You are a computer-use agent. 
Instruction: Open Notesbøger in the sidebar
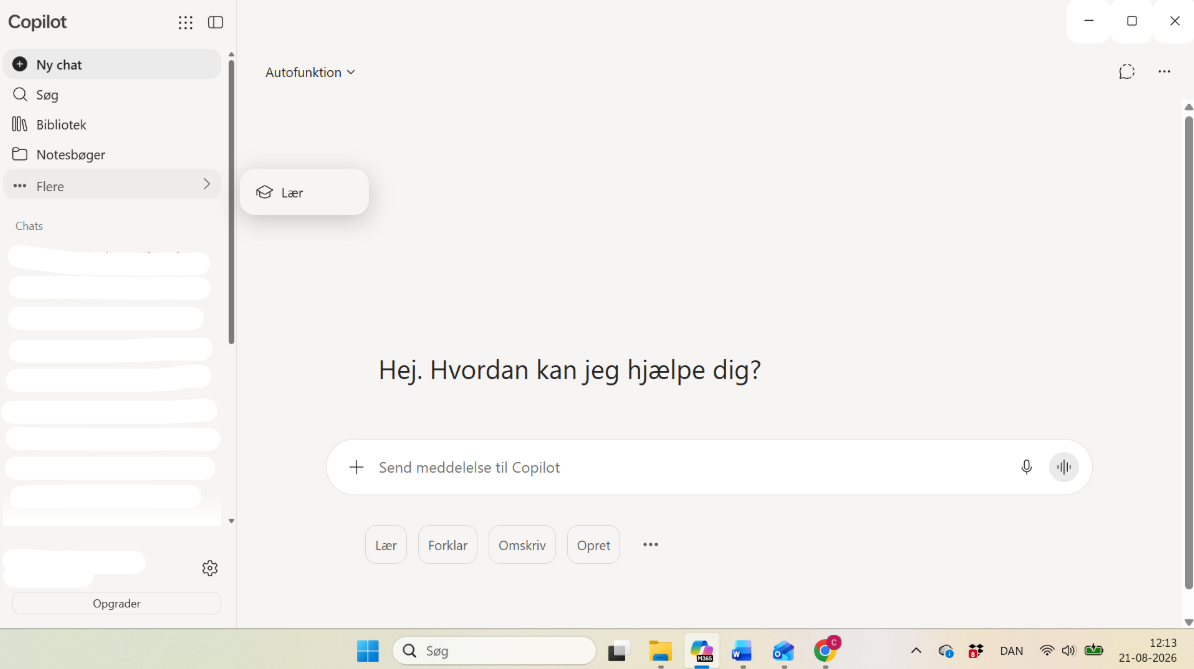112,155
